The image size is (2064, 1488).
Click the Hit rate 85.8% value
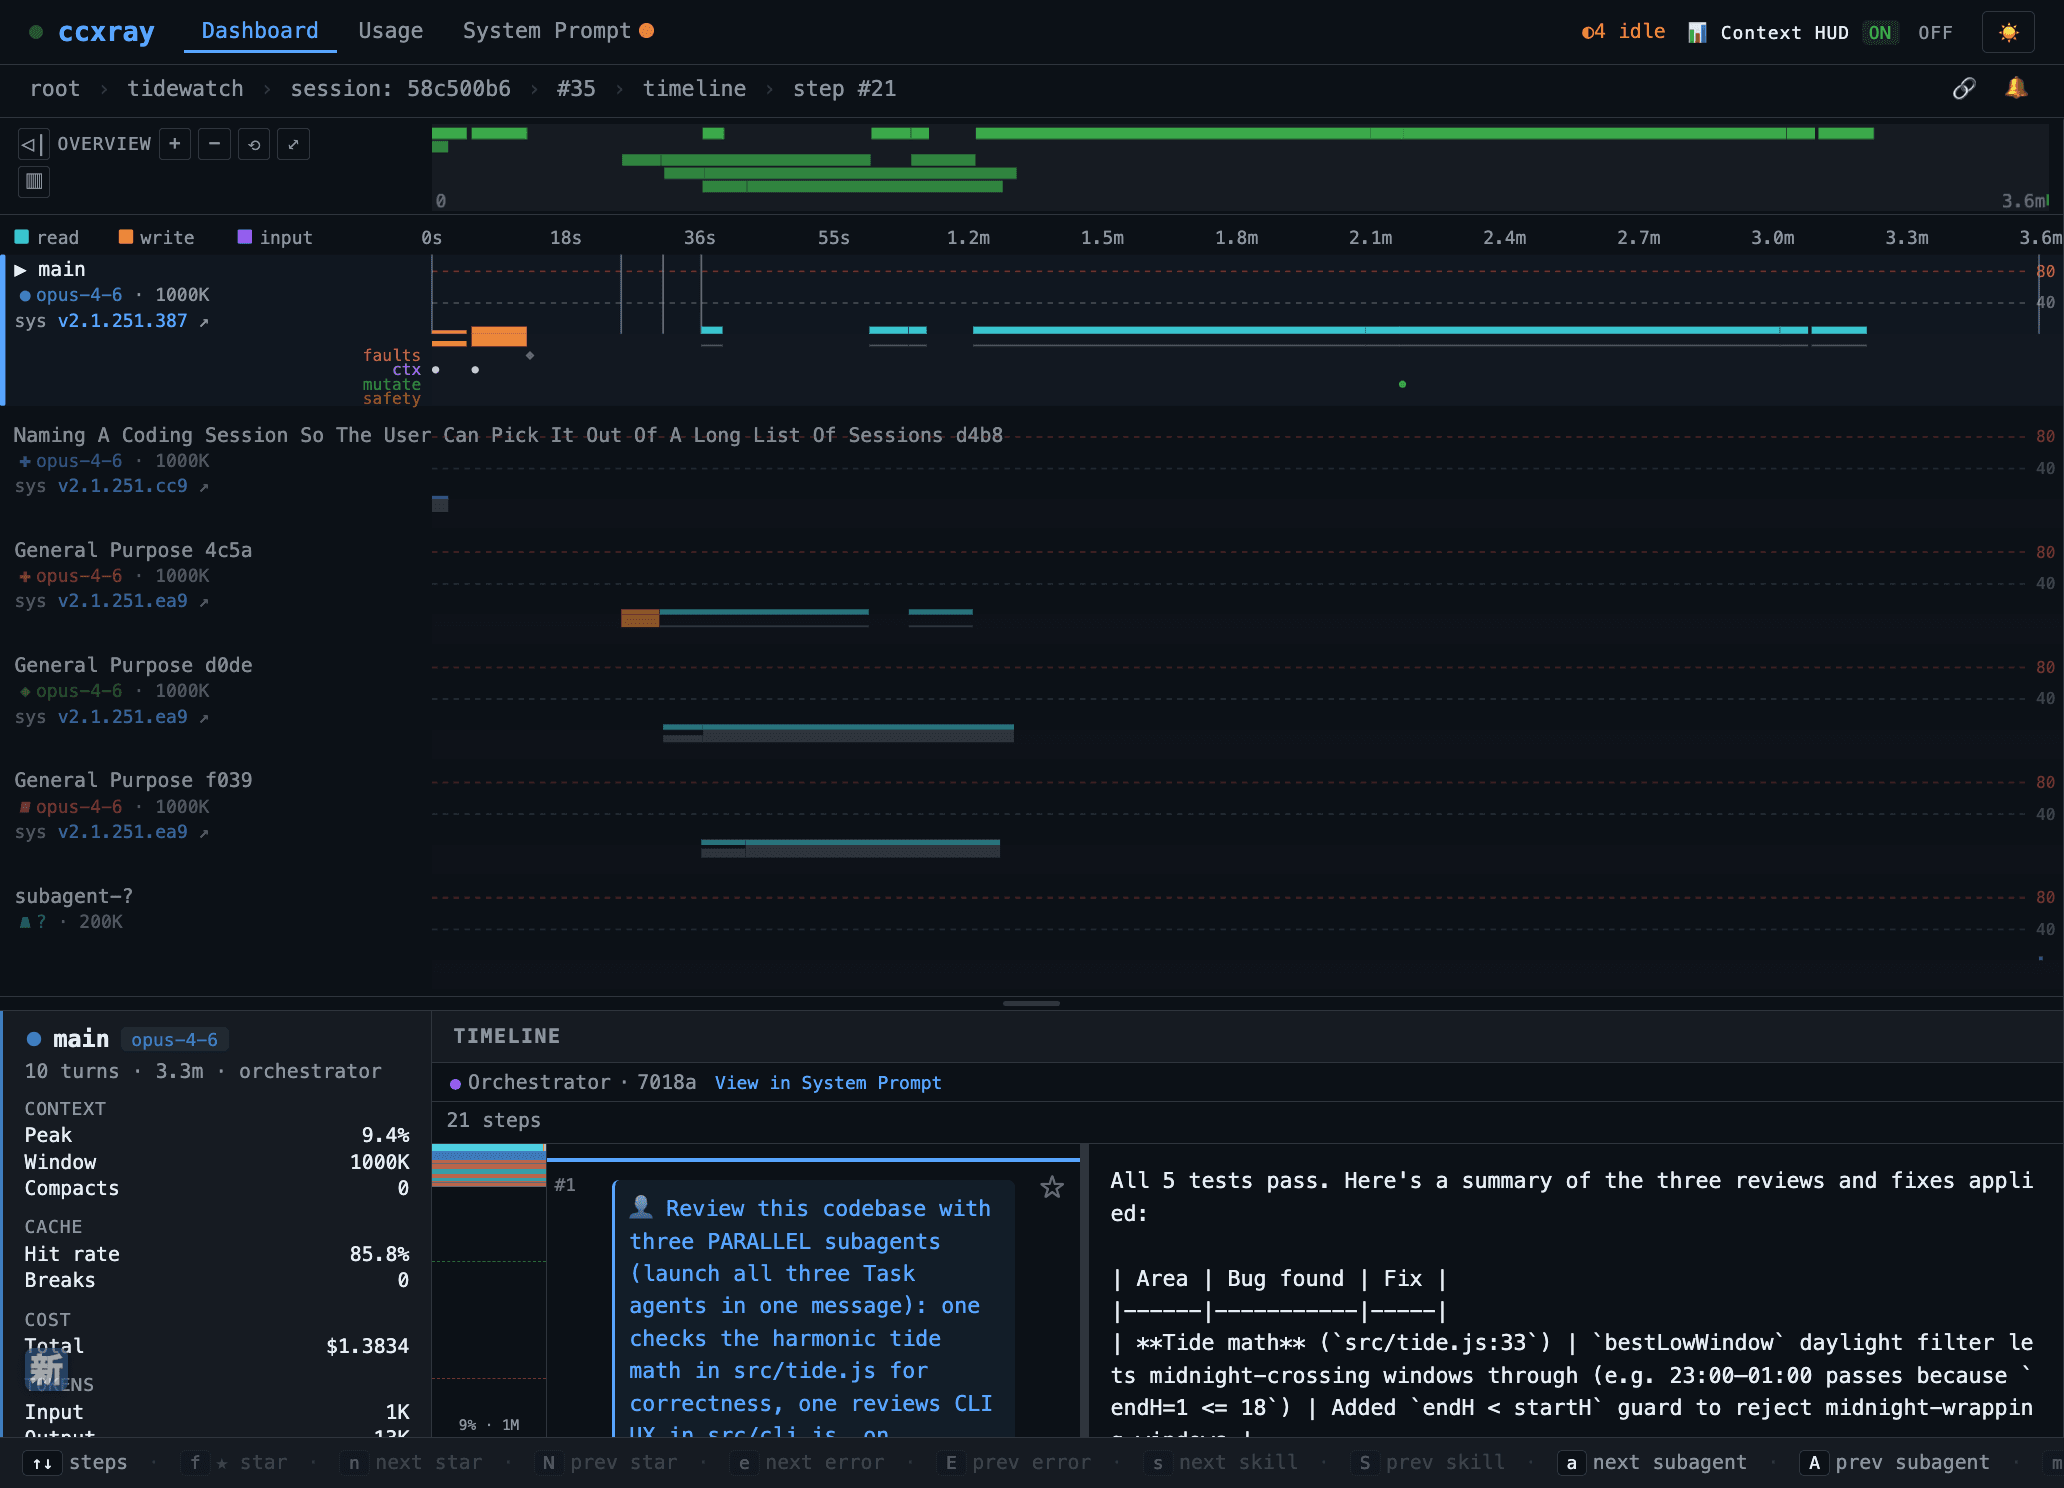coord(380,1254)
